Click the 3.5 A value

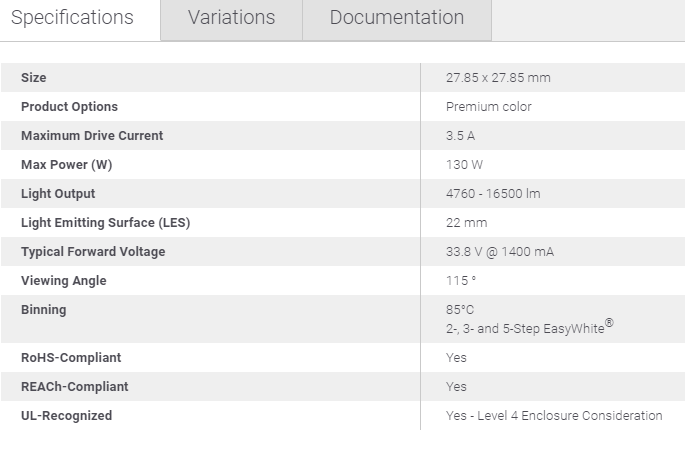tap(460, 136)
